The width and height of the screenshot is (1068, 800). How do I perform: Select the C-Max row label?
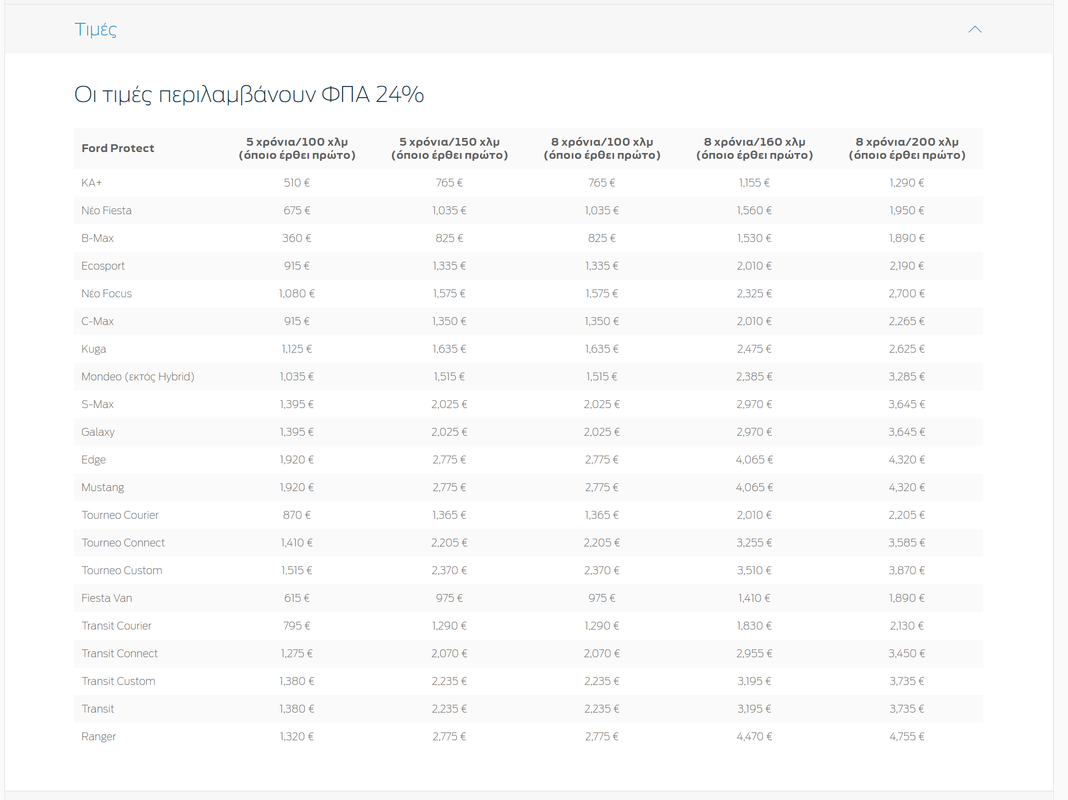click(x=97, y=321)
